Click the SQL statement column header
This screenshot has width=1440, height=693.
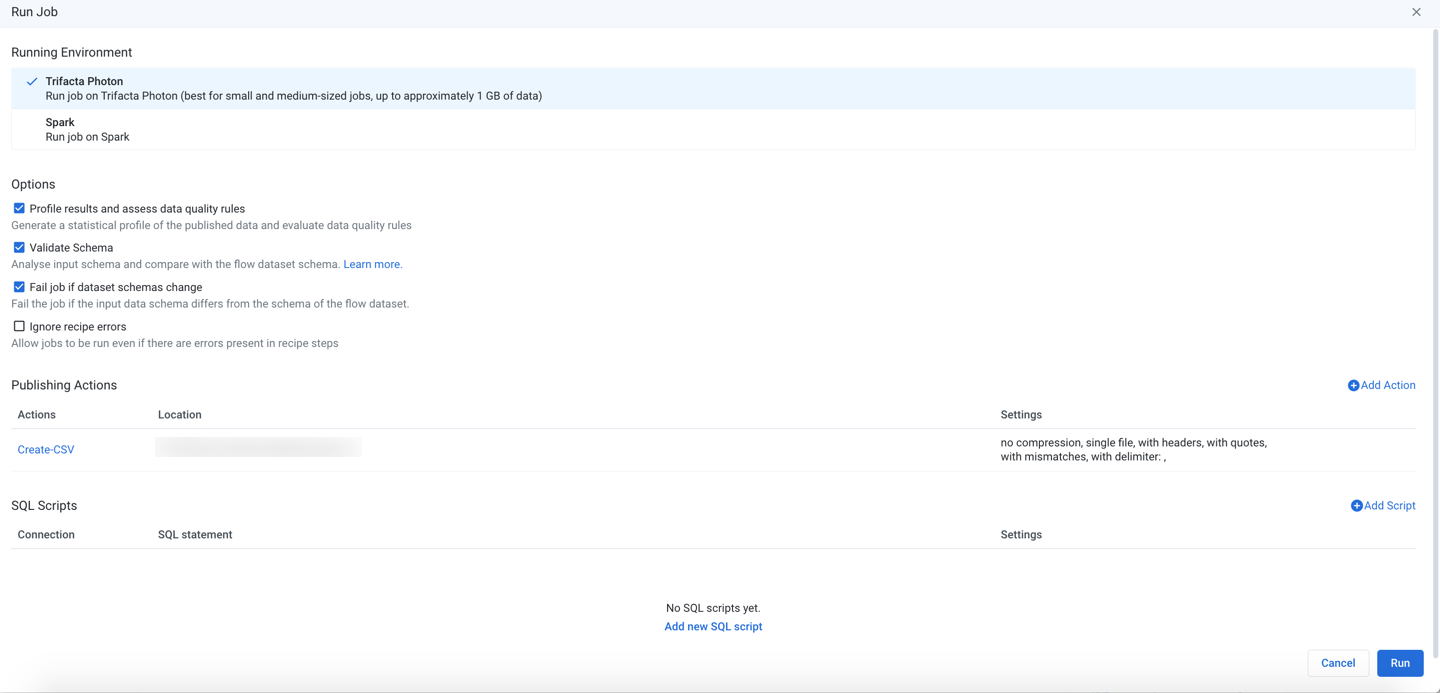pos(195,535)
